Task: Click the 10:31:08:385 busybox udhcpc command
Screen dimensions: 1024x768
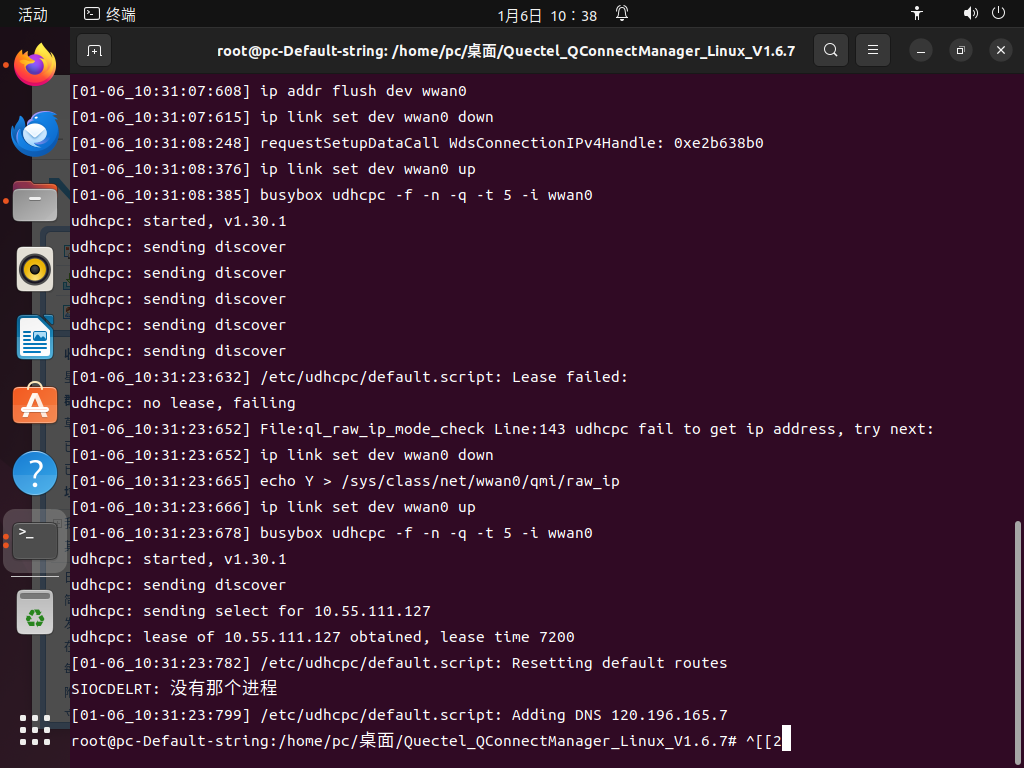Action: pos(332,195)
